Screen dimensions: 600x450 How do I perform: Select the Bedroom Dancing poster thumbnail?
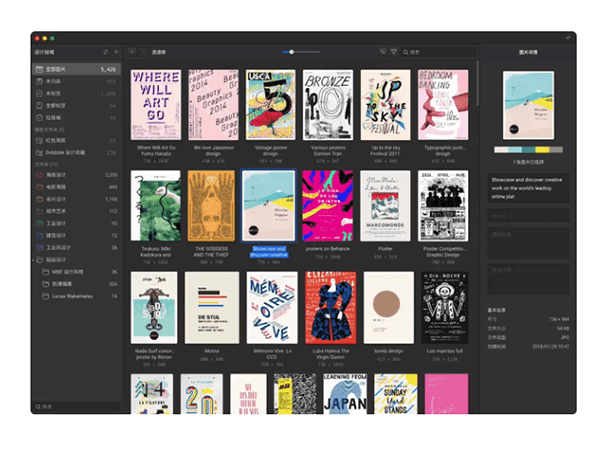pos(443,104)
